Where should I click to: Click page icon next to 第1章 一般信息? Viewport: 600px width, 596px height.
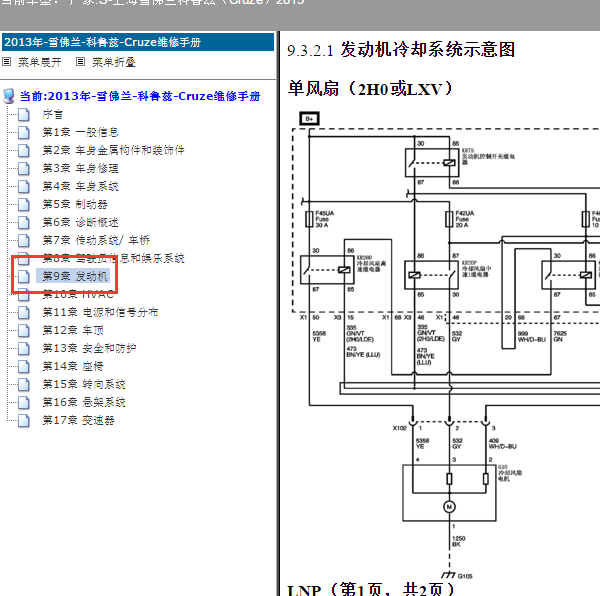[x=24, y=132]
